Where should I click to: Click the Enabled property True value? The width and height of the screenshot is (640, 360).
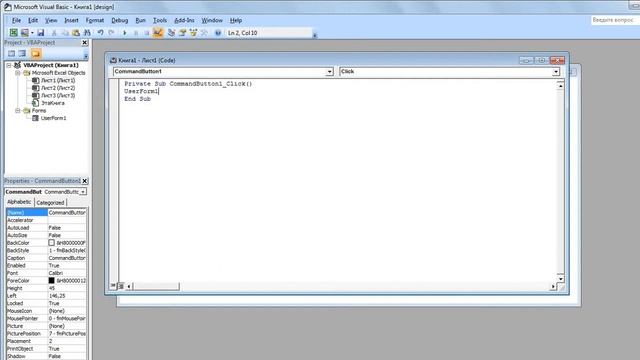pos(67,266)
